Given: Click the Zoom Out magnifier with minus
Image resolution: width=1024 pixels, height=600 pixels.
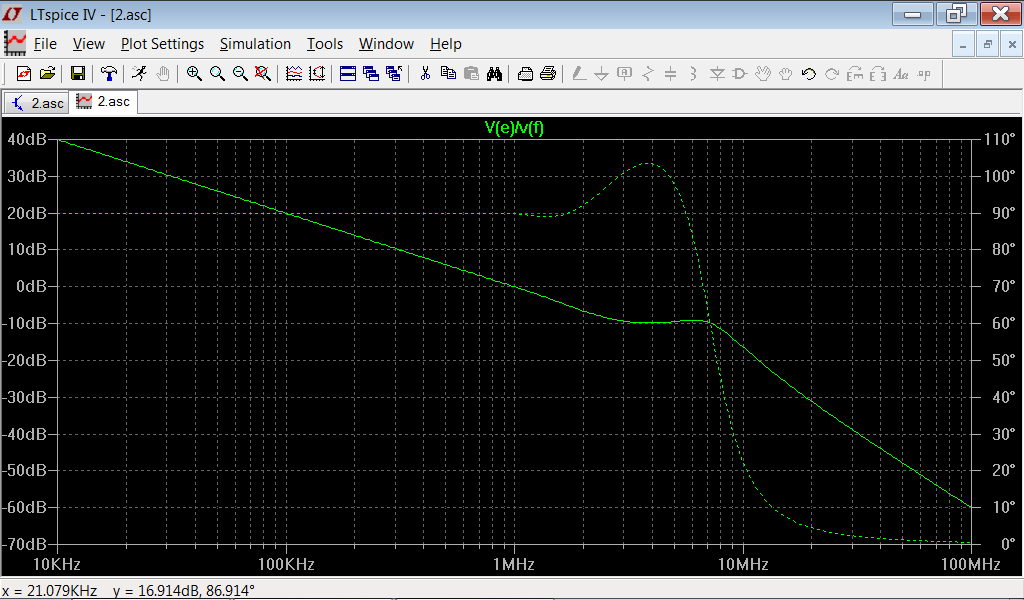Looking at the screenshot, I should pos(240,74).
